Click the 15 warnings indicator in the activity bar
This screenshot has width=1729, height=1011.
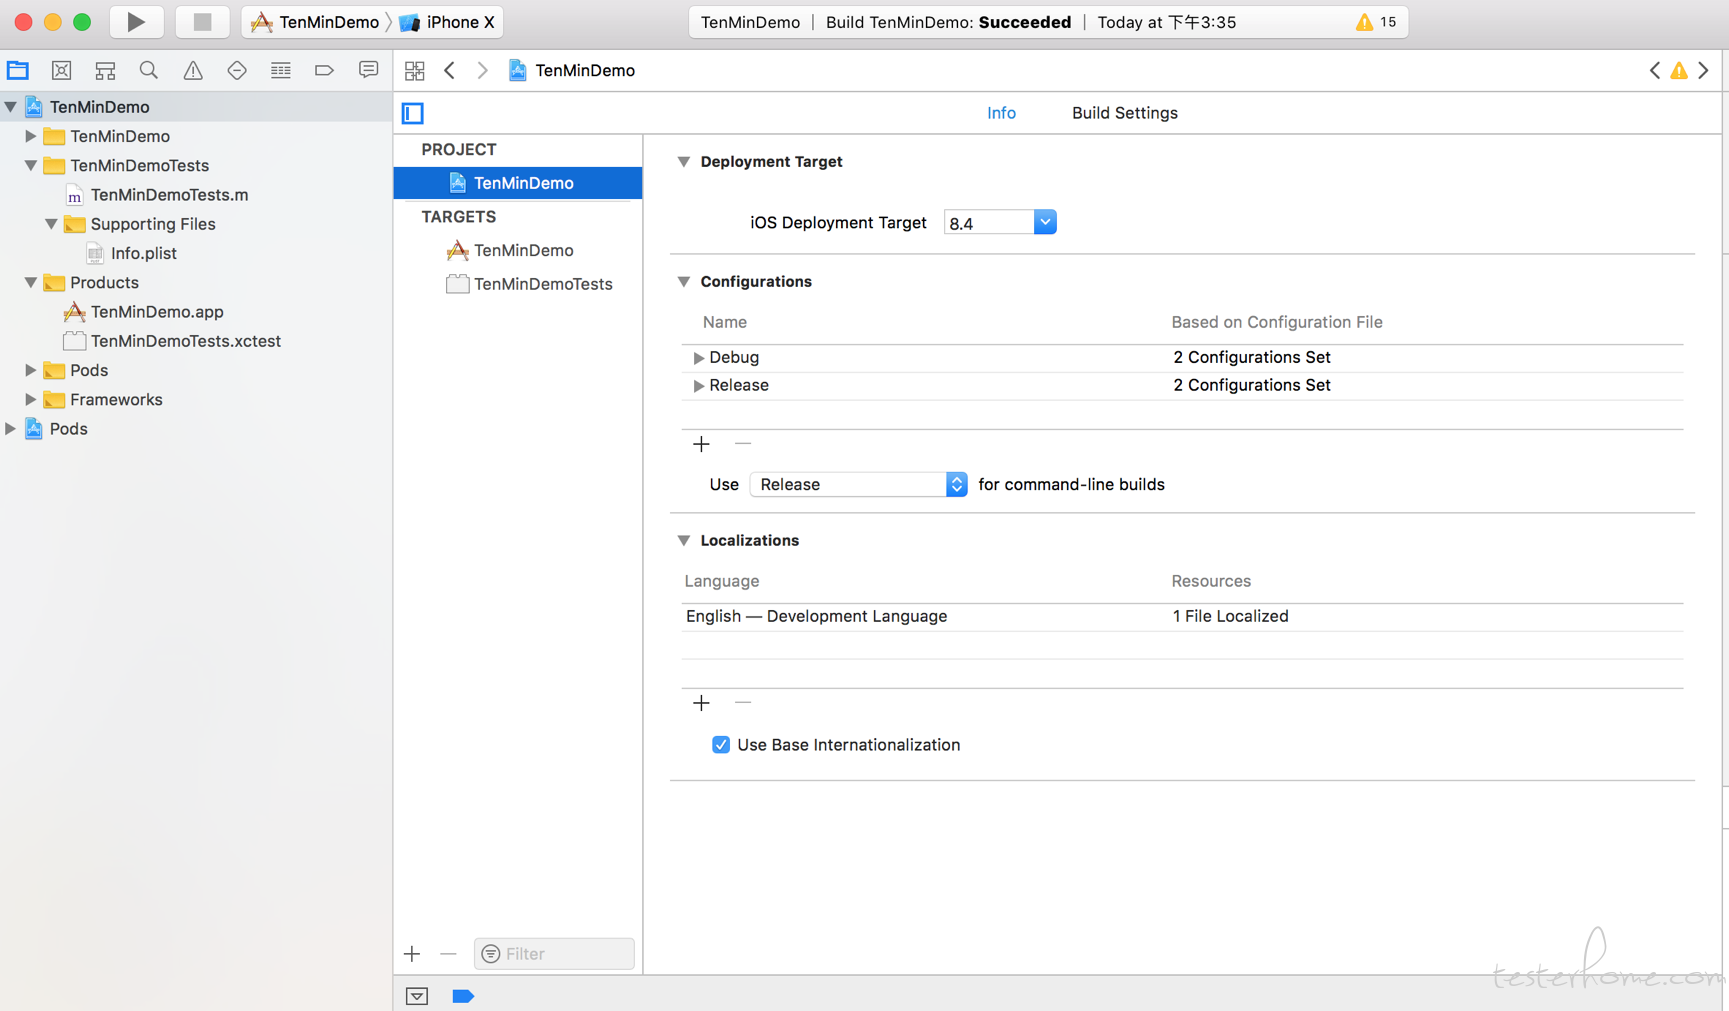(x=1376, y=22)
